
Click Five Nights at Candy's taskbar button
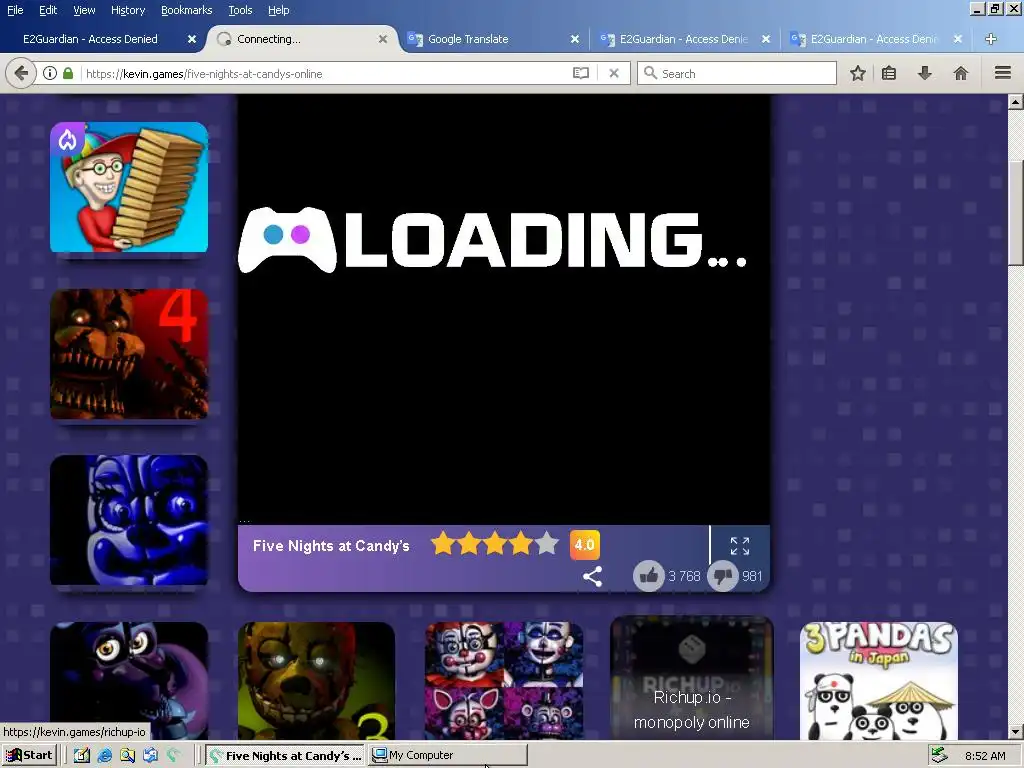pyautogui.click(x=285, y=756)
